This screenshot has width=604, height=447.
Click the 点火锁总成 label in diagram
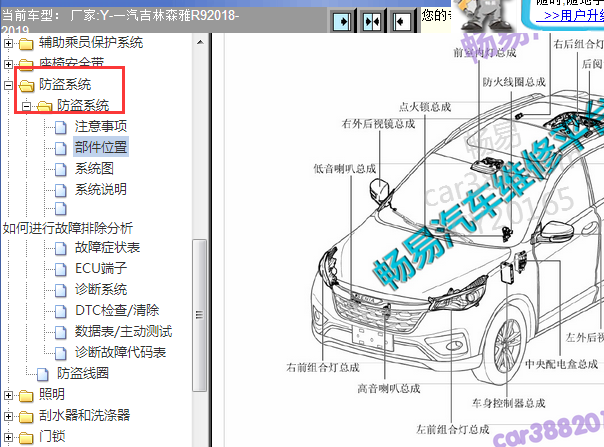click(425, 107)
